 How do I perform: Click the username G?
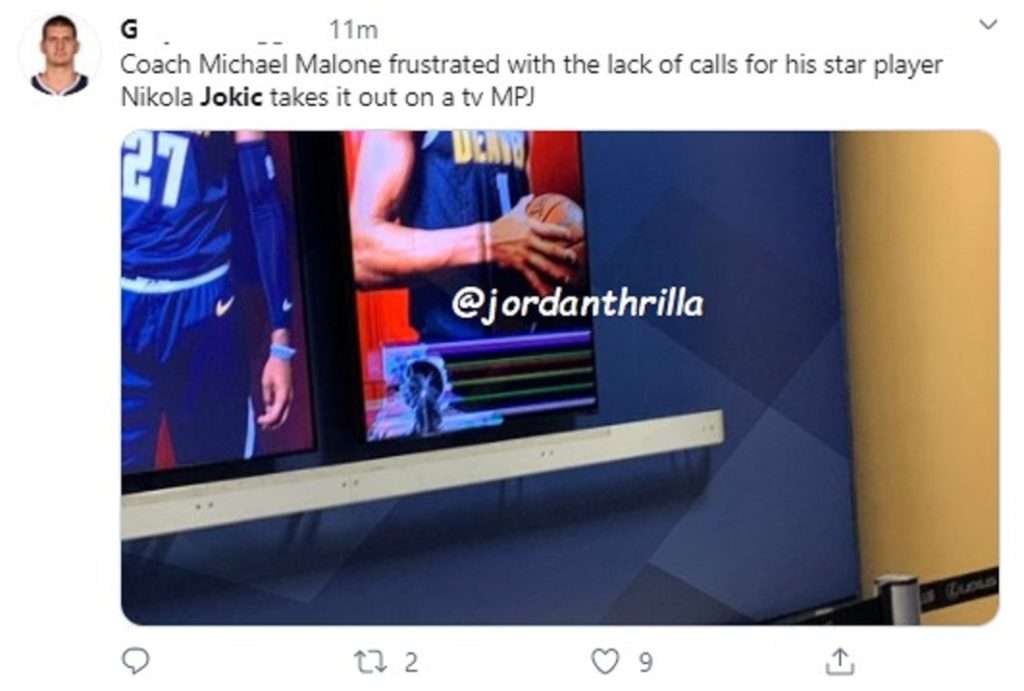[129, 29]
